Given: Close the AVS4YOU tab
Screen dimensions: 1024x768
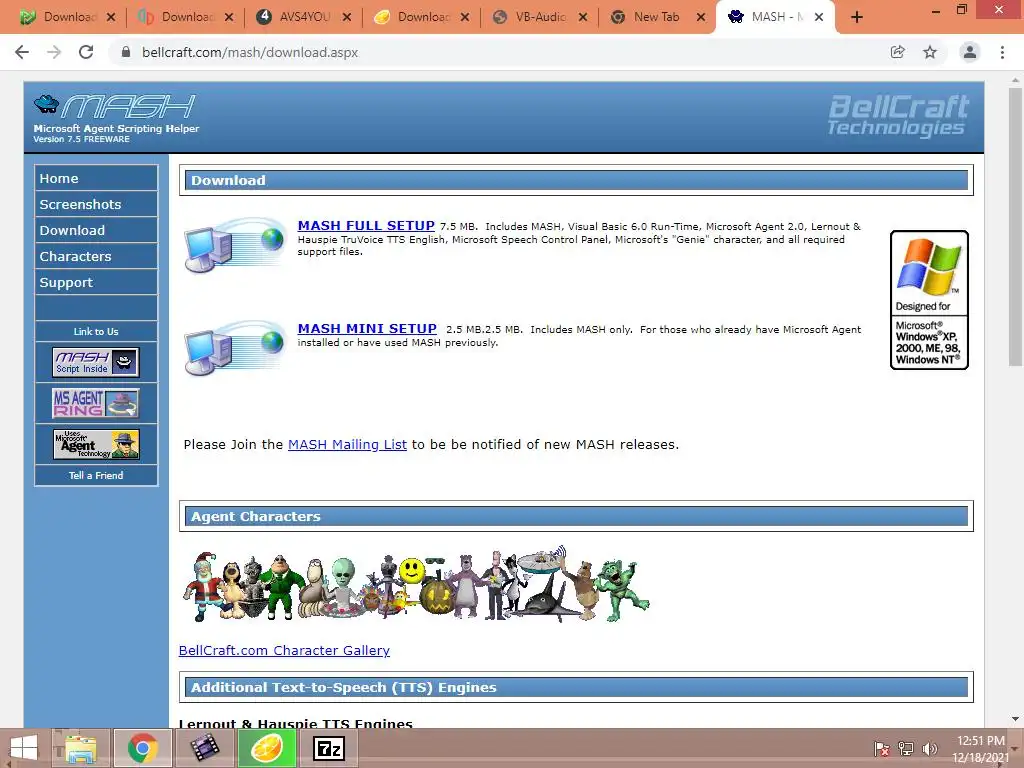Looking at the screenshot, I should click(347, 17).
